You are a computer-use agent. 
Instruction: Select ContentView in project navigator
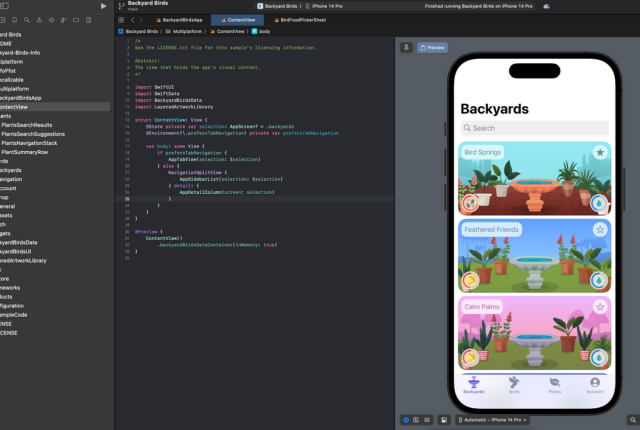[55, 107]
